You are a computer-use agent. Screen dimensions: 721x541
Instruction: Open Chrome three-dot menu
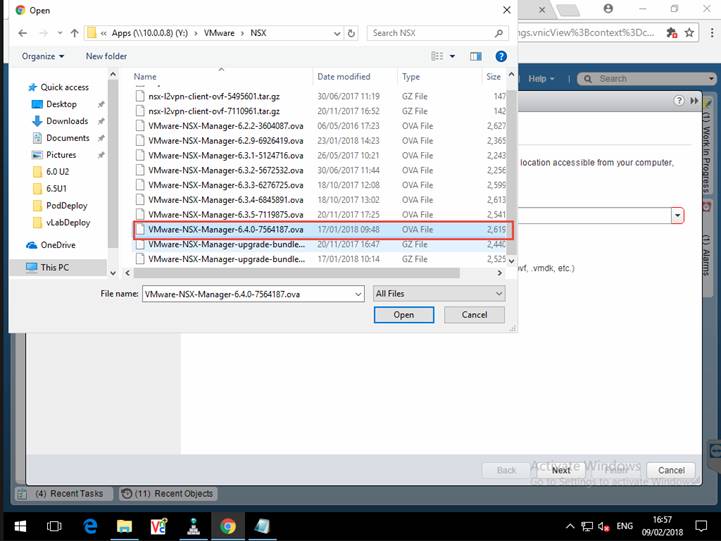click(712, 33)
